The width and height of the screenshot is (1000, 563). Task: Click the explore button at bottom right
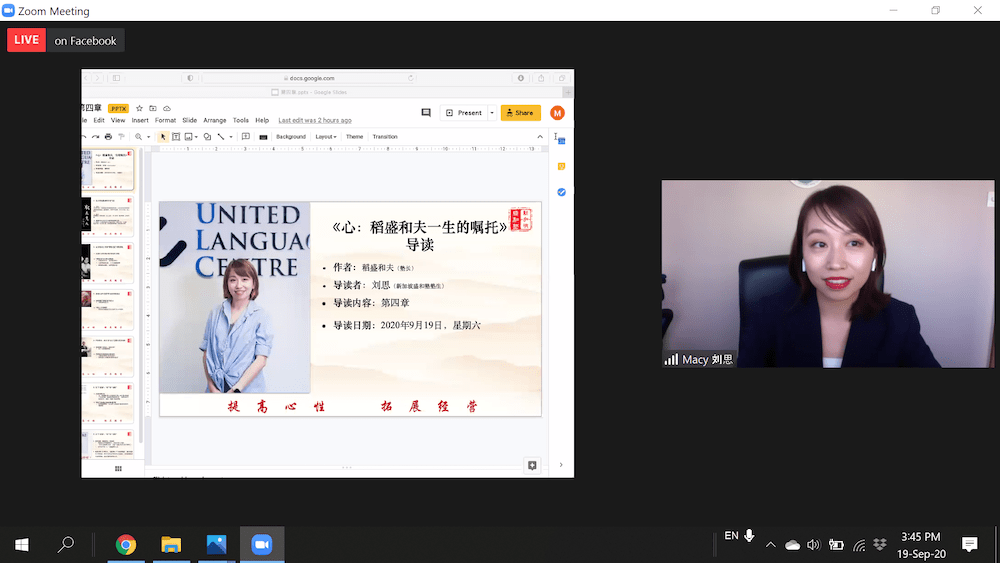point(532,465)
